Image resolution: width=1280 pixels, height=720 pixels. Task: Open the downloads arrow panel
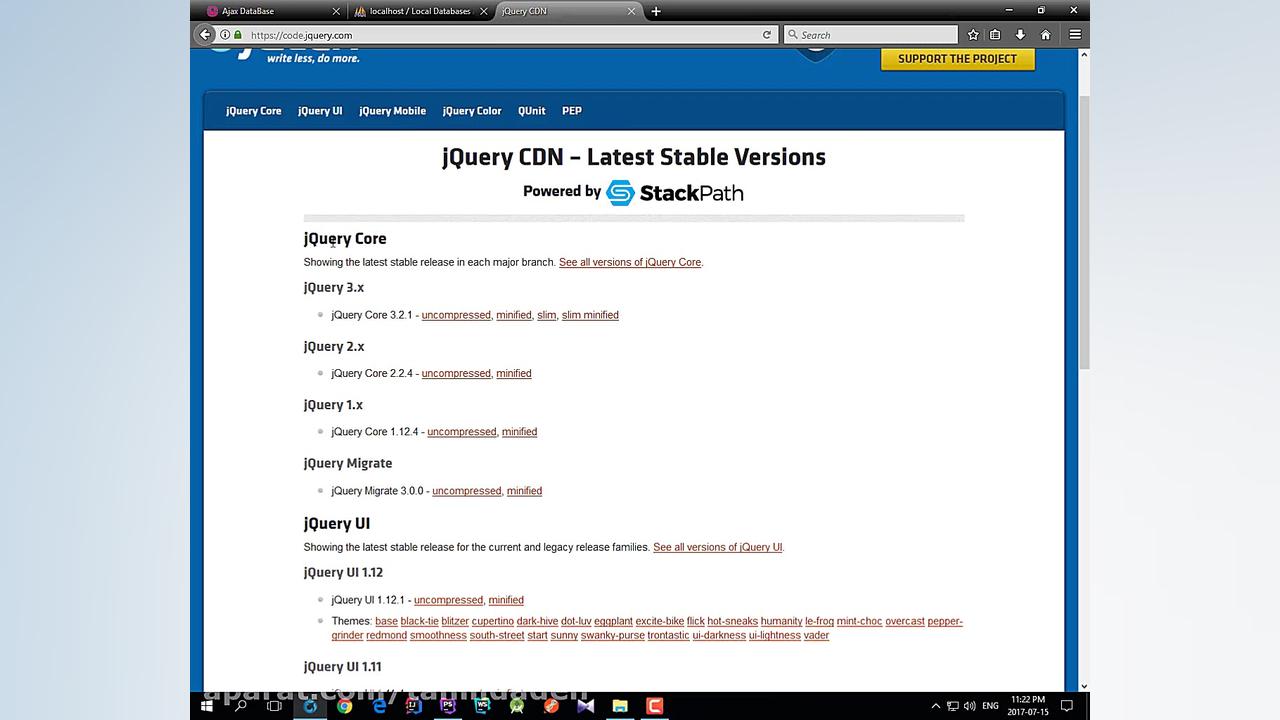[1020, 35]
